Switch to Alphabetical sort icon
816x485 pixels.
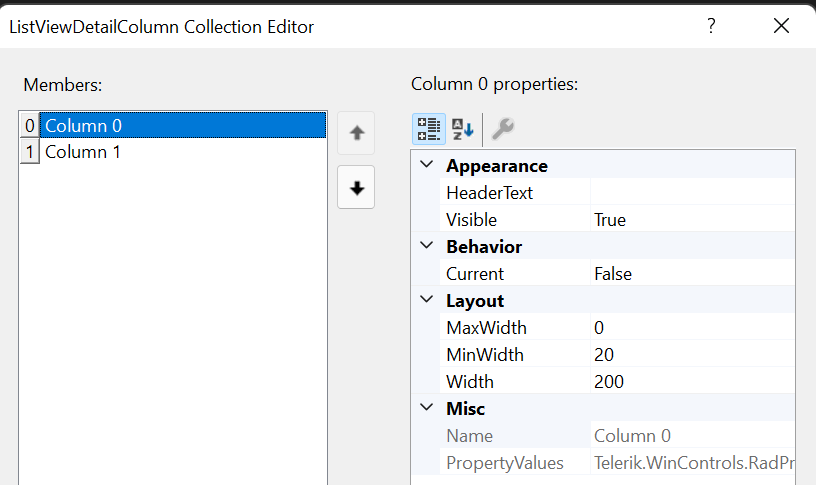(x=462, y=129)
